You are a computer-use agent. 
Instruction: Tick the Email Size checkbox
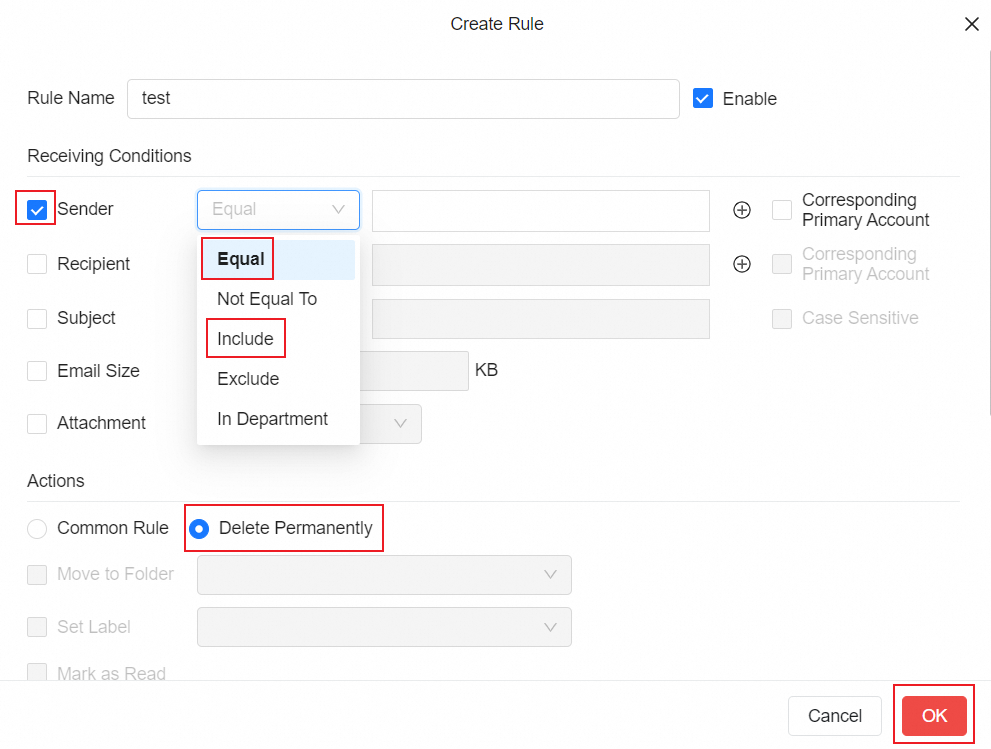[x=37, y=371]
